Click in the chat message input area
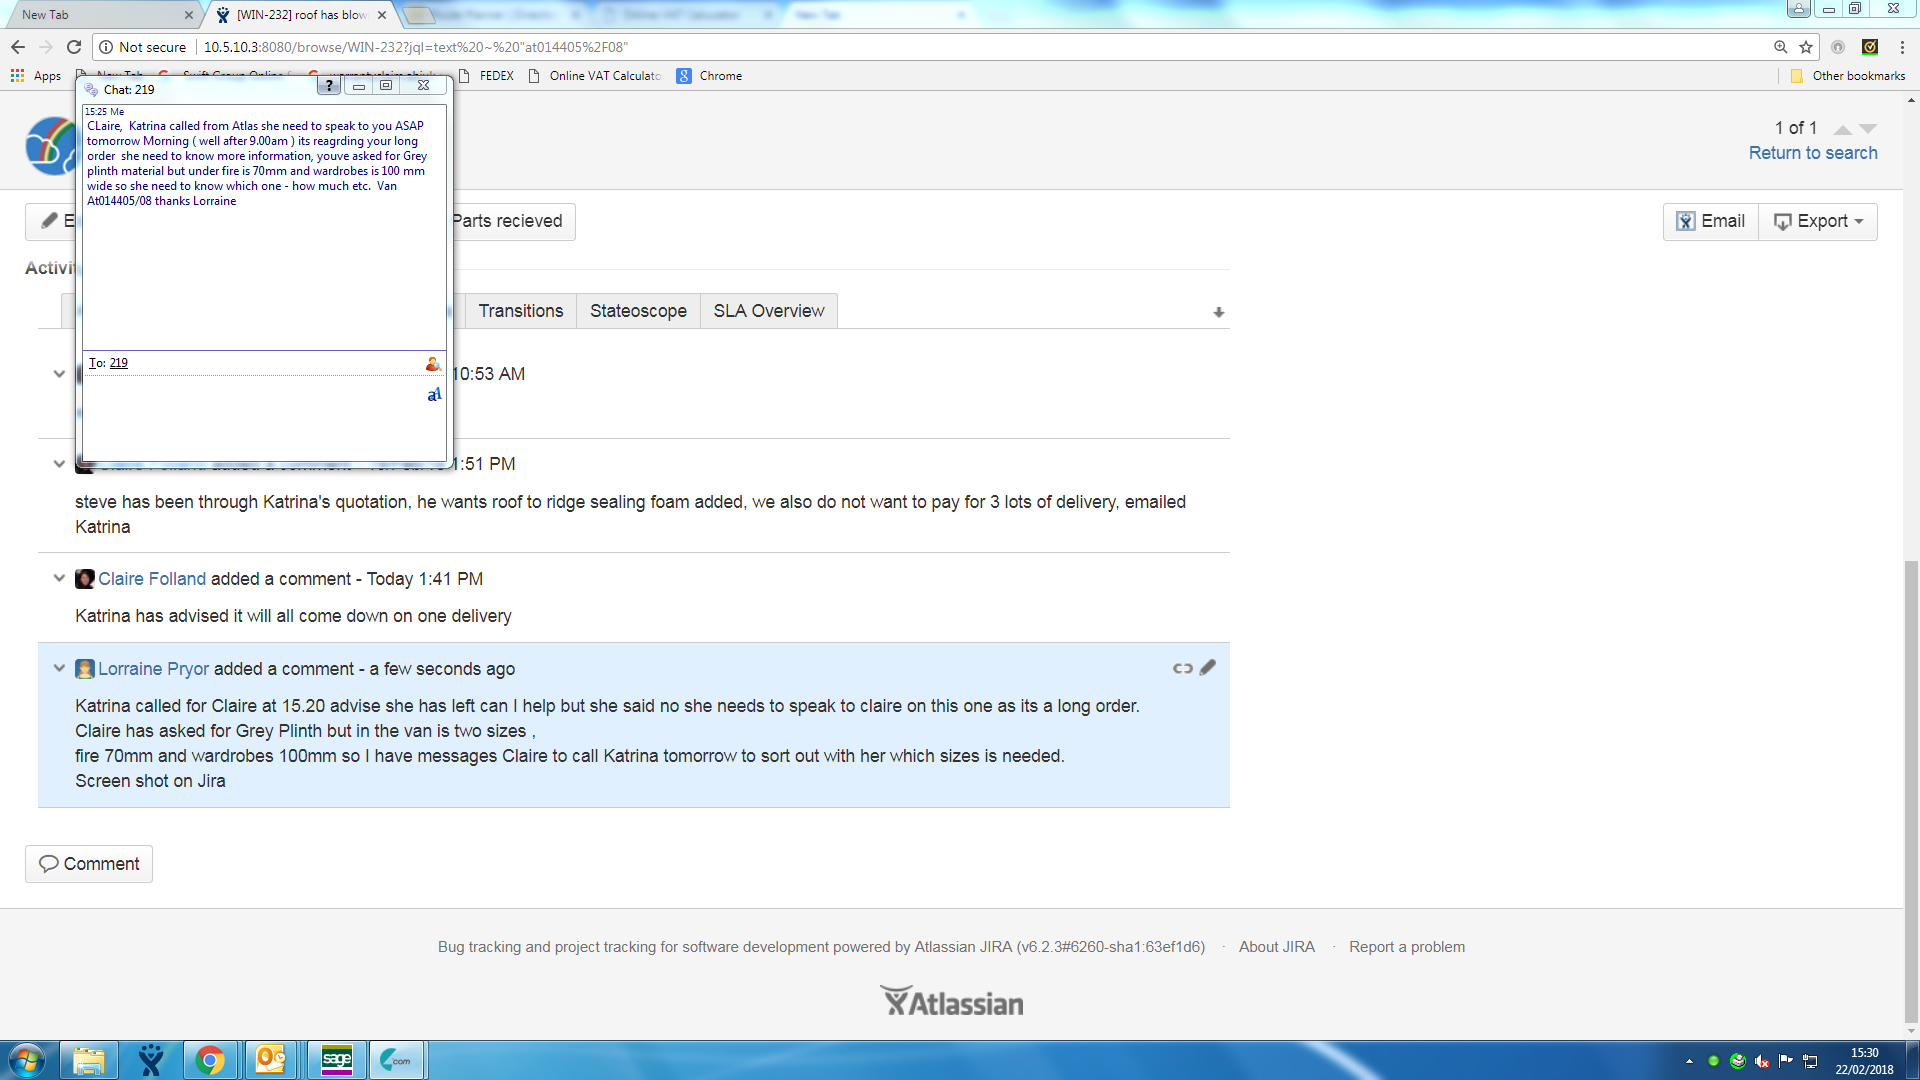The width and height of the screenshot is (1920, 1080). (250, 420)
